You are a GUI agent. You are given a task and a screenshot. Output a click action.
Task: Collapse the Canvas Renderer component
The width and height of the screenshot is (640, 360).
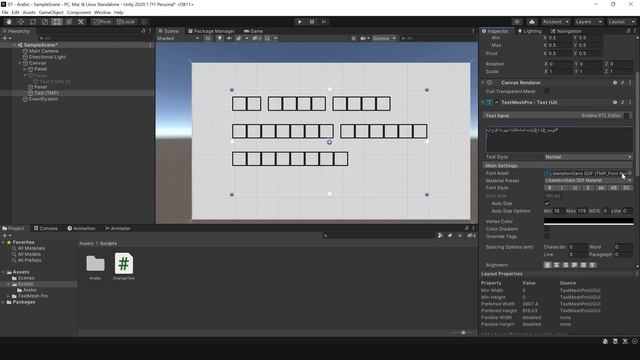click(x=483, y=83)
